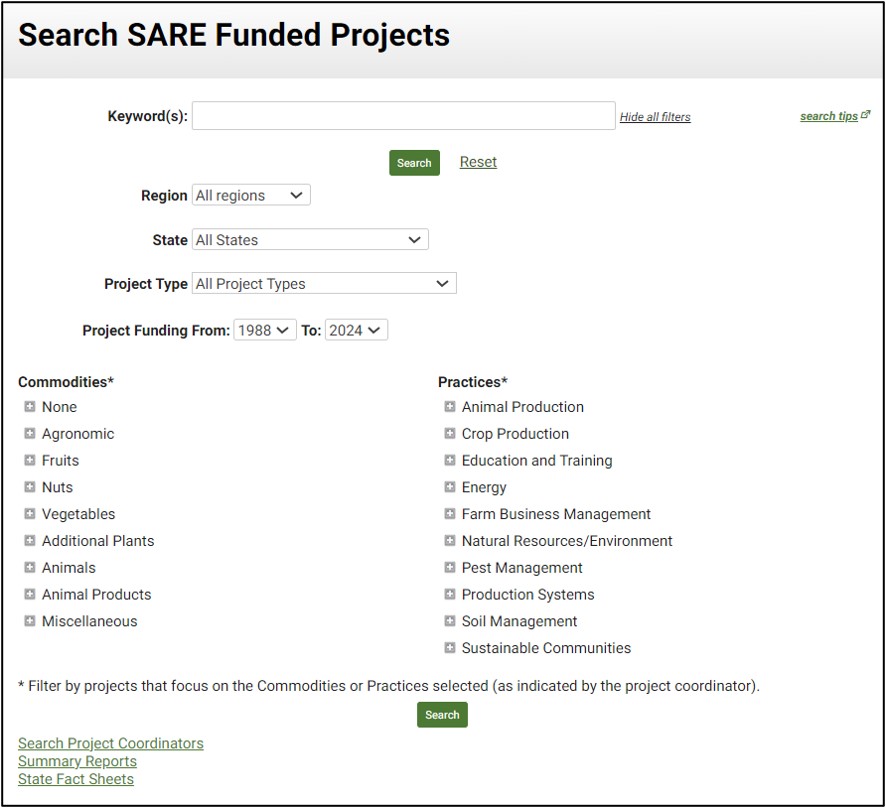Expand the Animal Products plus icon

point(30,594)
